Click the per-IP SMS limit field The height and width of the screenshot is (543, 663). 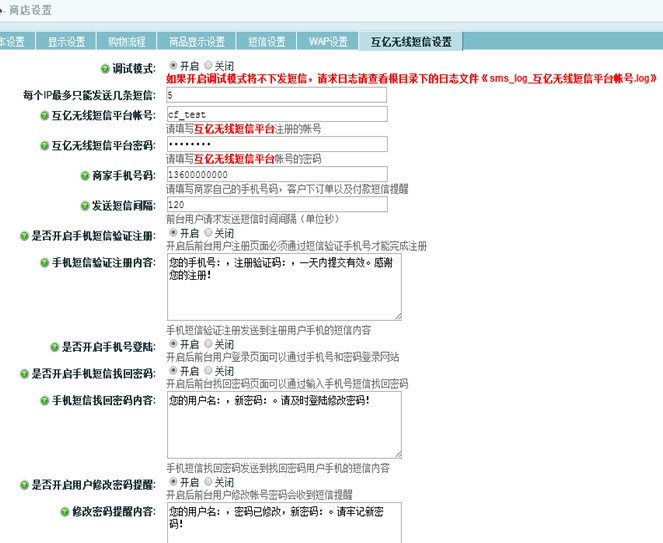tap(277, 95)
